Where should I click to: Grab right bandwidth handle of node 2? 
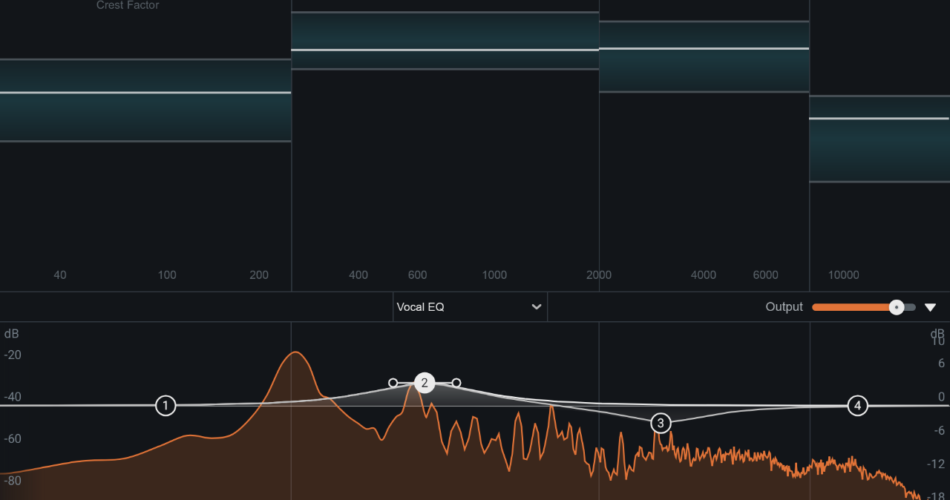click(456, 382)
